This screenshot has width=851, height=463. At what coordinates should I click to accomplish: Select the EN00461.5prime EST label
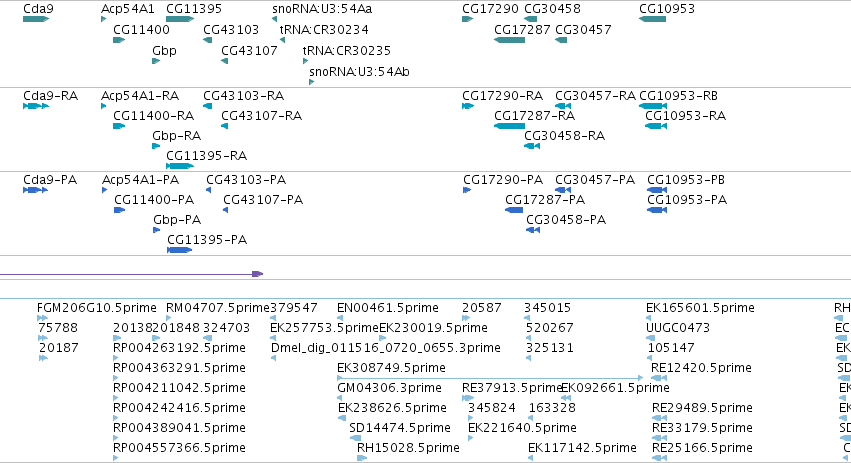click(x=388, y=308)
